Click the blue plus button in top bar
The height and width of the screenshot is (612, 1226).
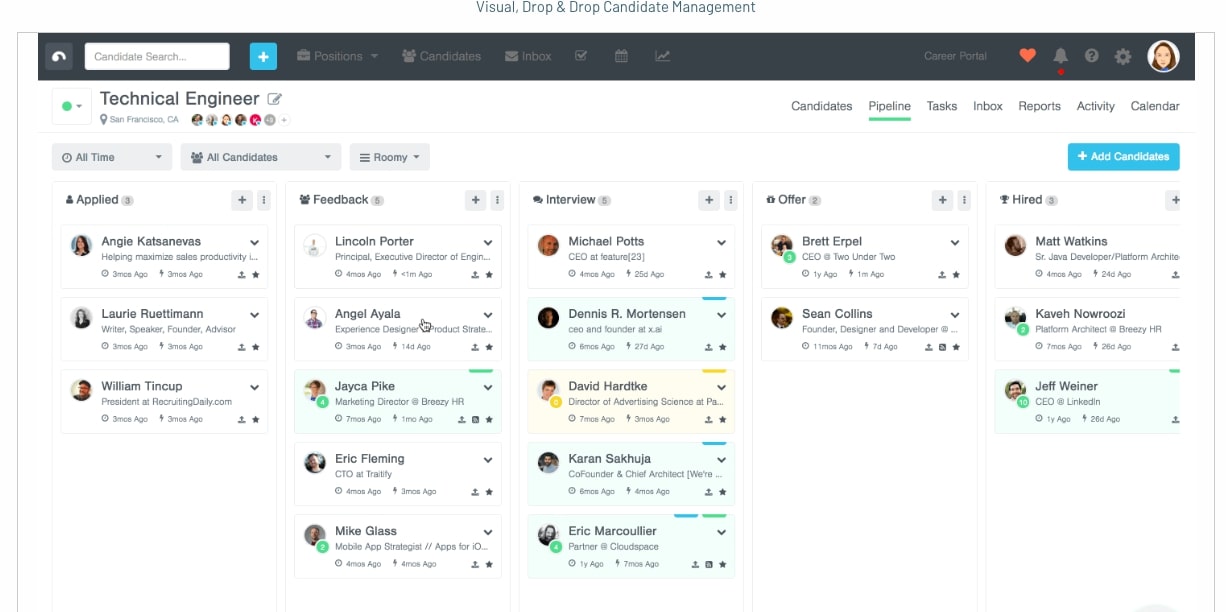click(x=263, y=56)
